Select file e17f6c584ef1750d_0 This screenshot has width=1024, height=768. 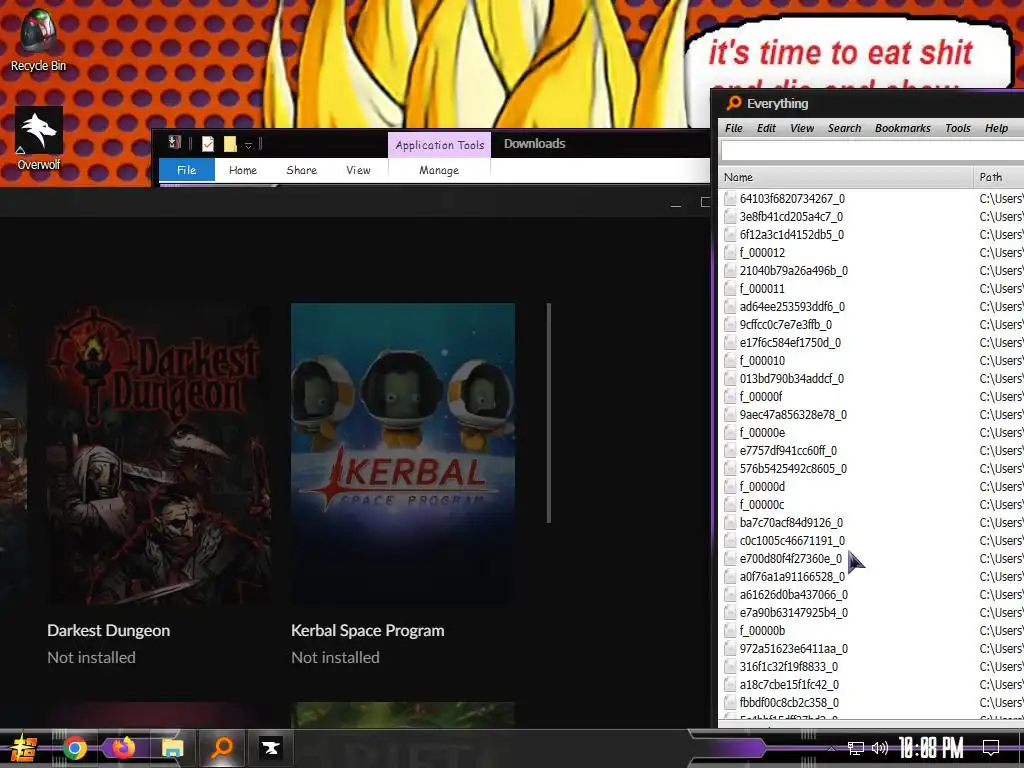click(790, 343)
